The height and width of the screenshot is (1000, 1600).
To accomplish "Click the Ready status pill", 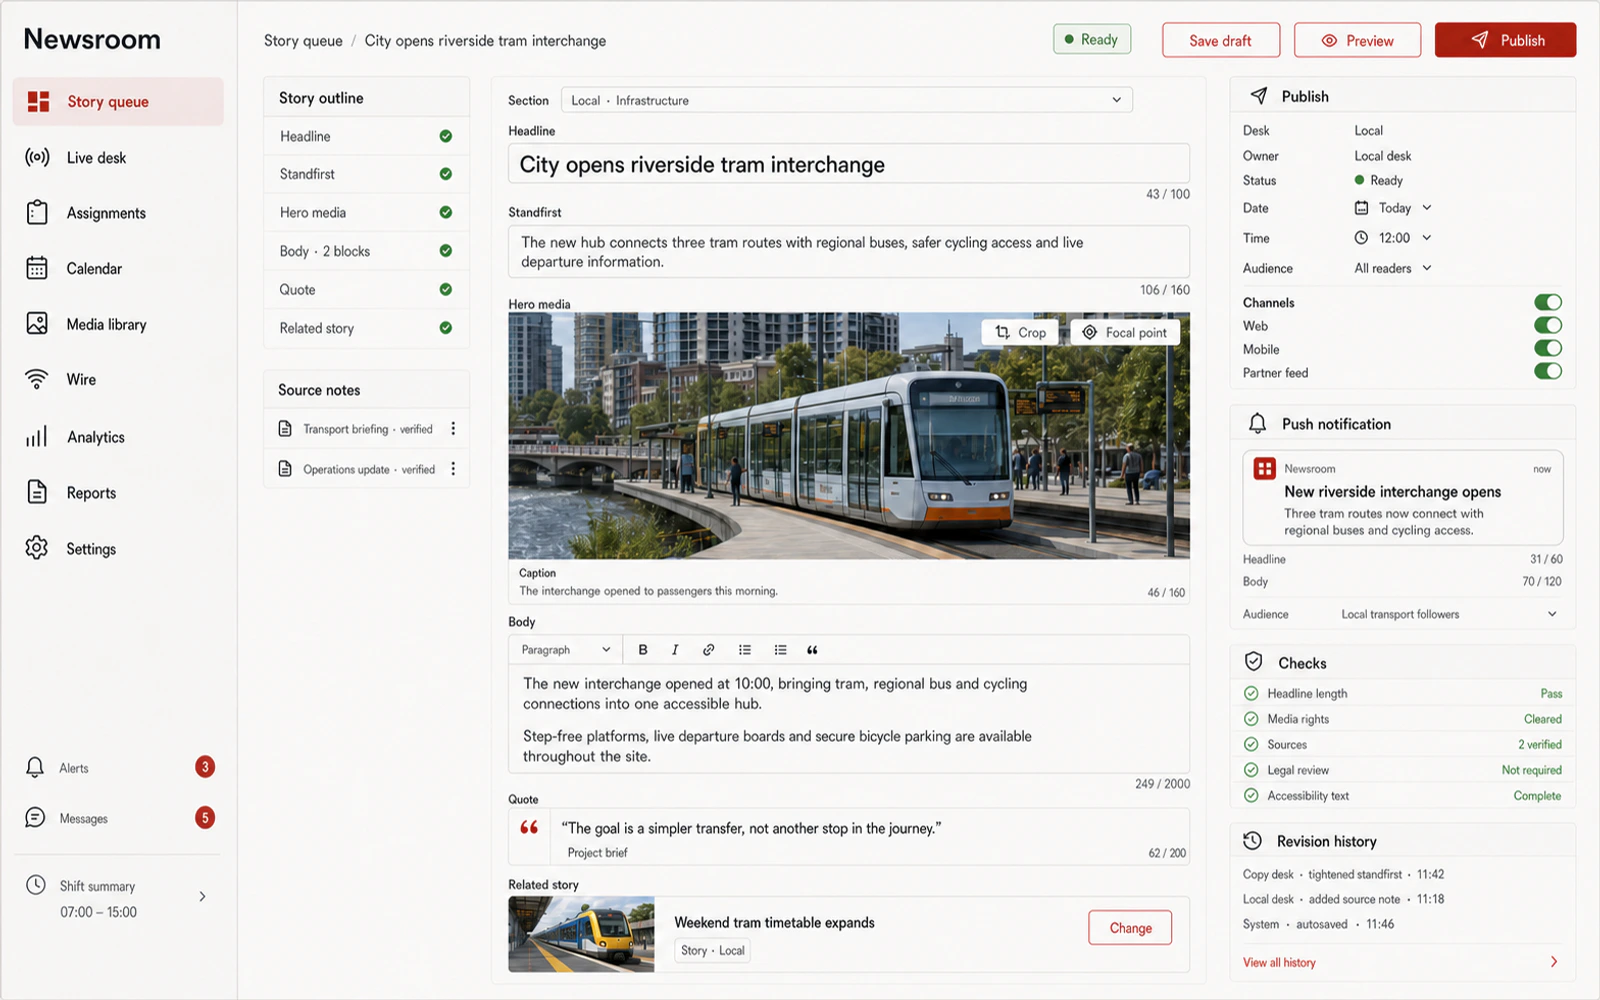I will tap(1092, 39).
